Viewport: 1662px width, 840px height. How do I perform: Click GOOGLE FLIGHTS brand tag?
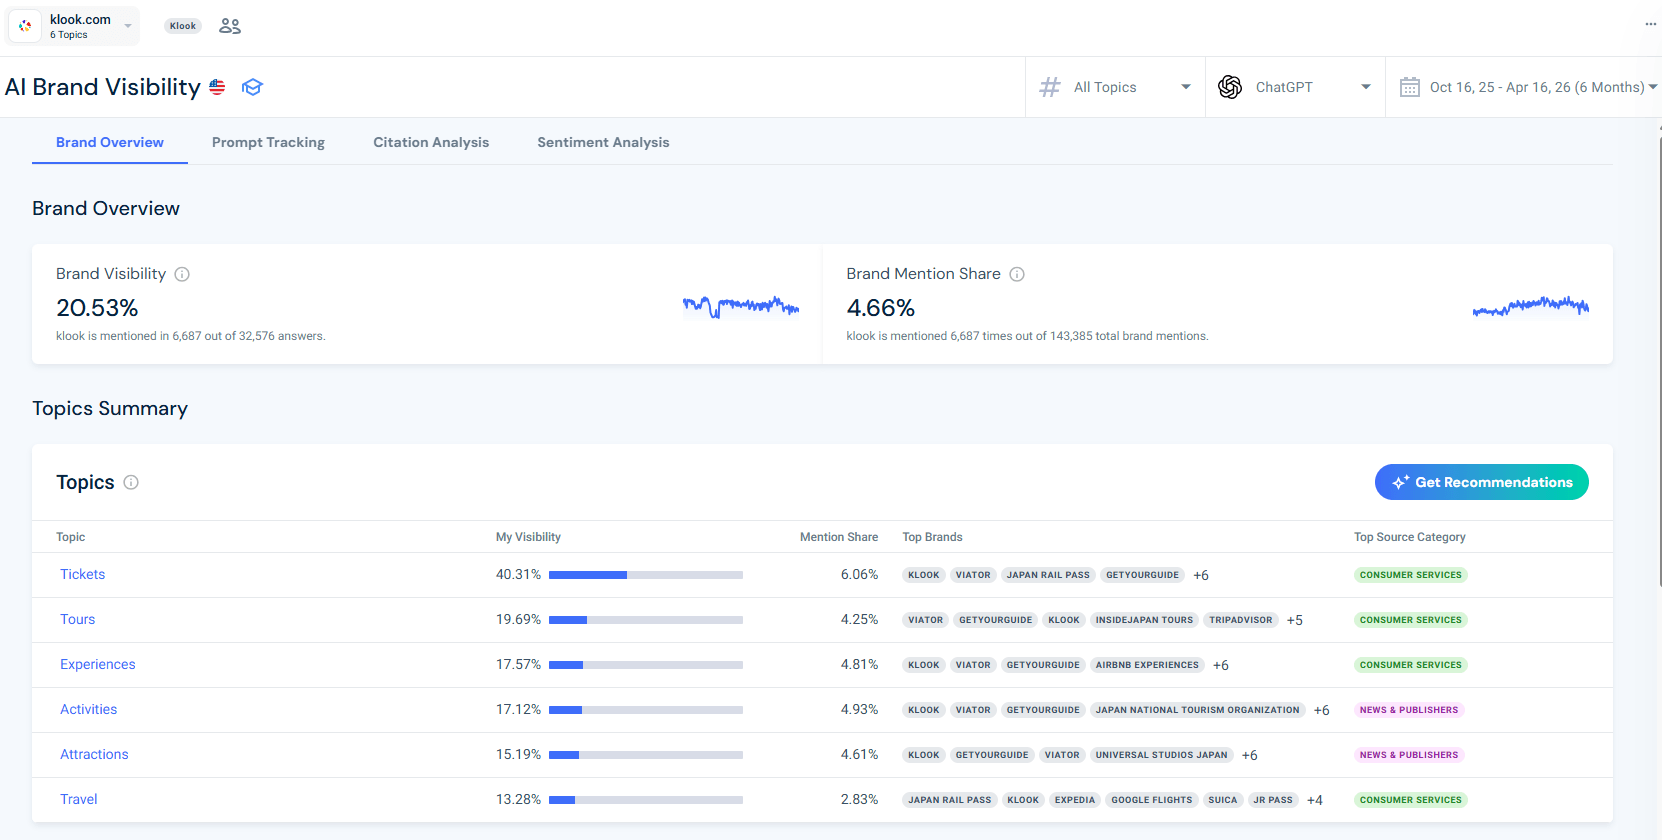(x=1152, y=800)
